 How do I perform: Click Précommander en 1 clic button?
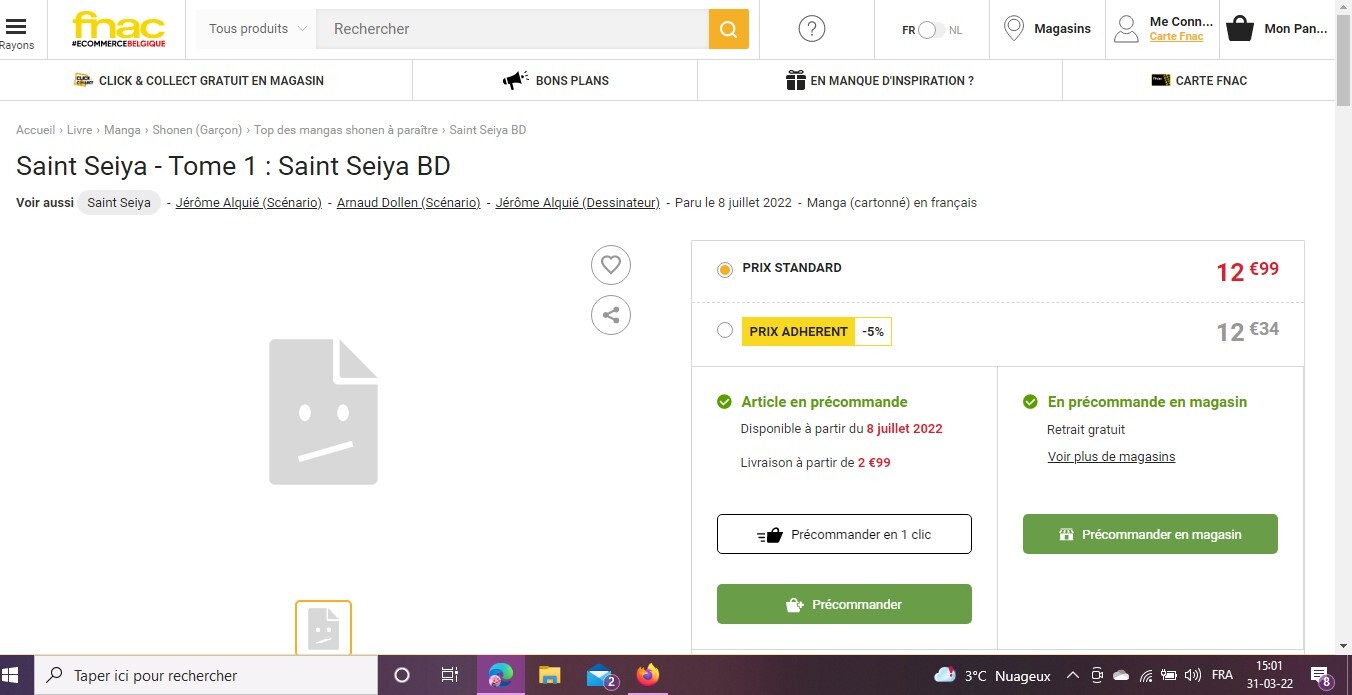pyautogui.click(x=844, y=534)
